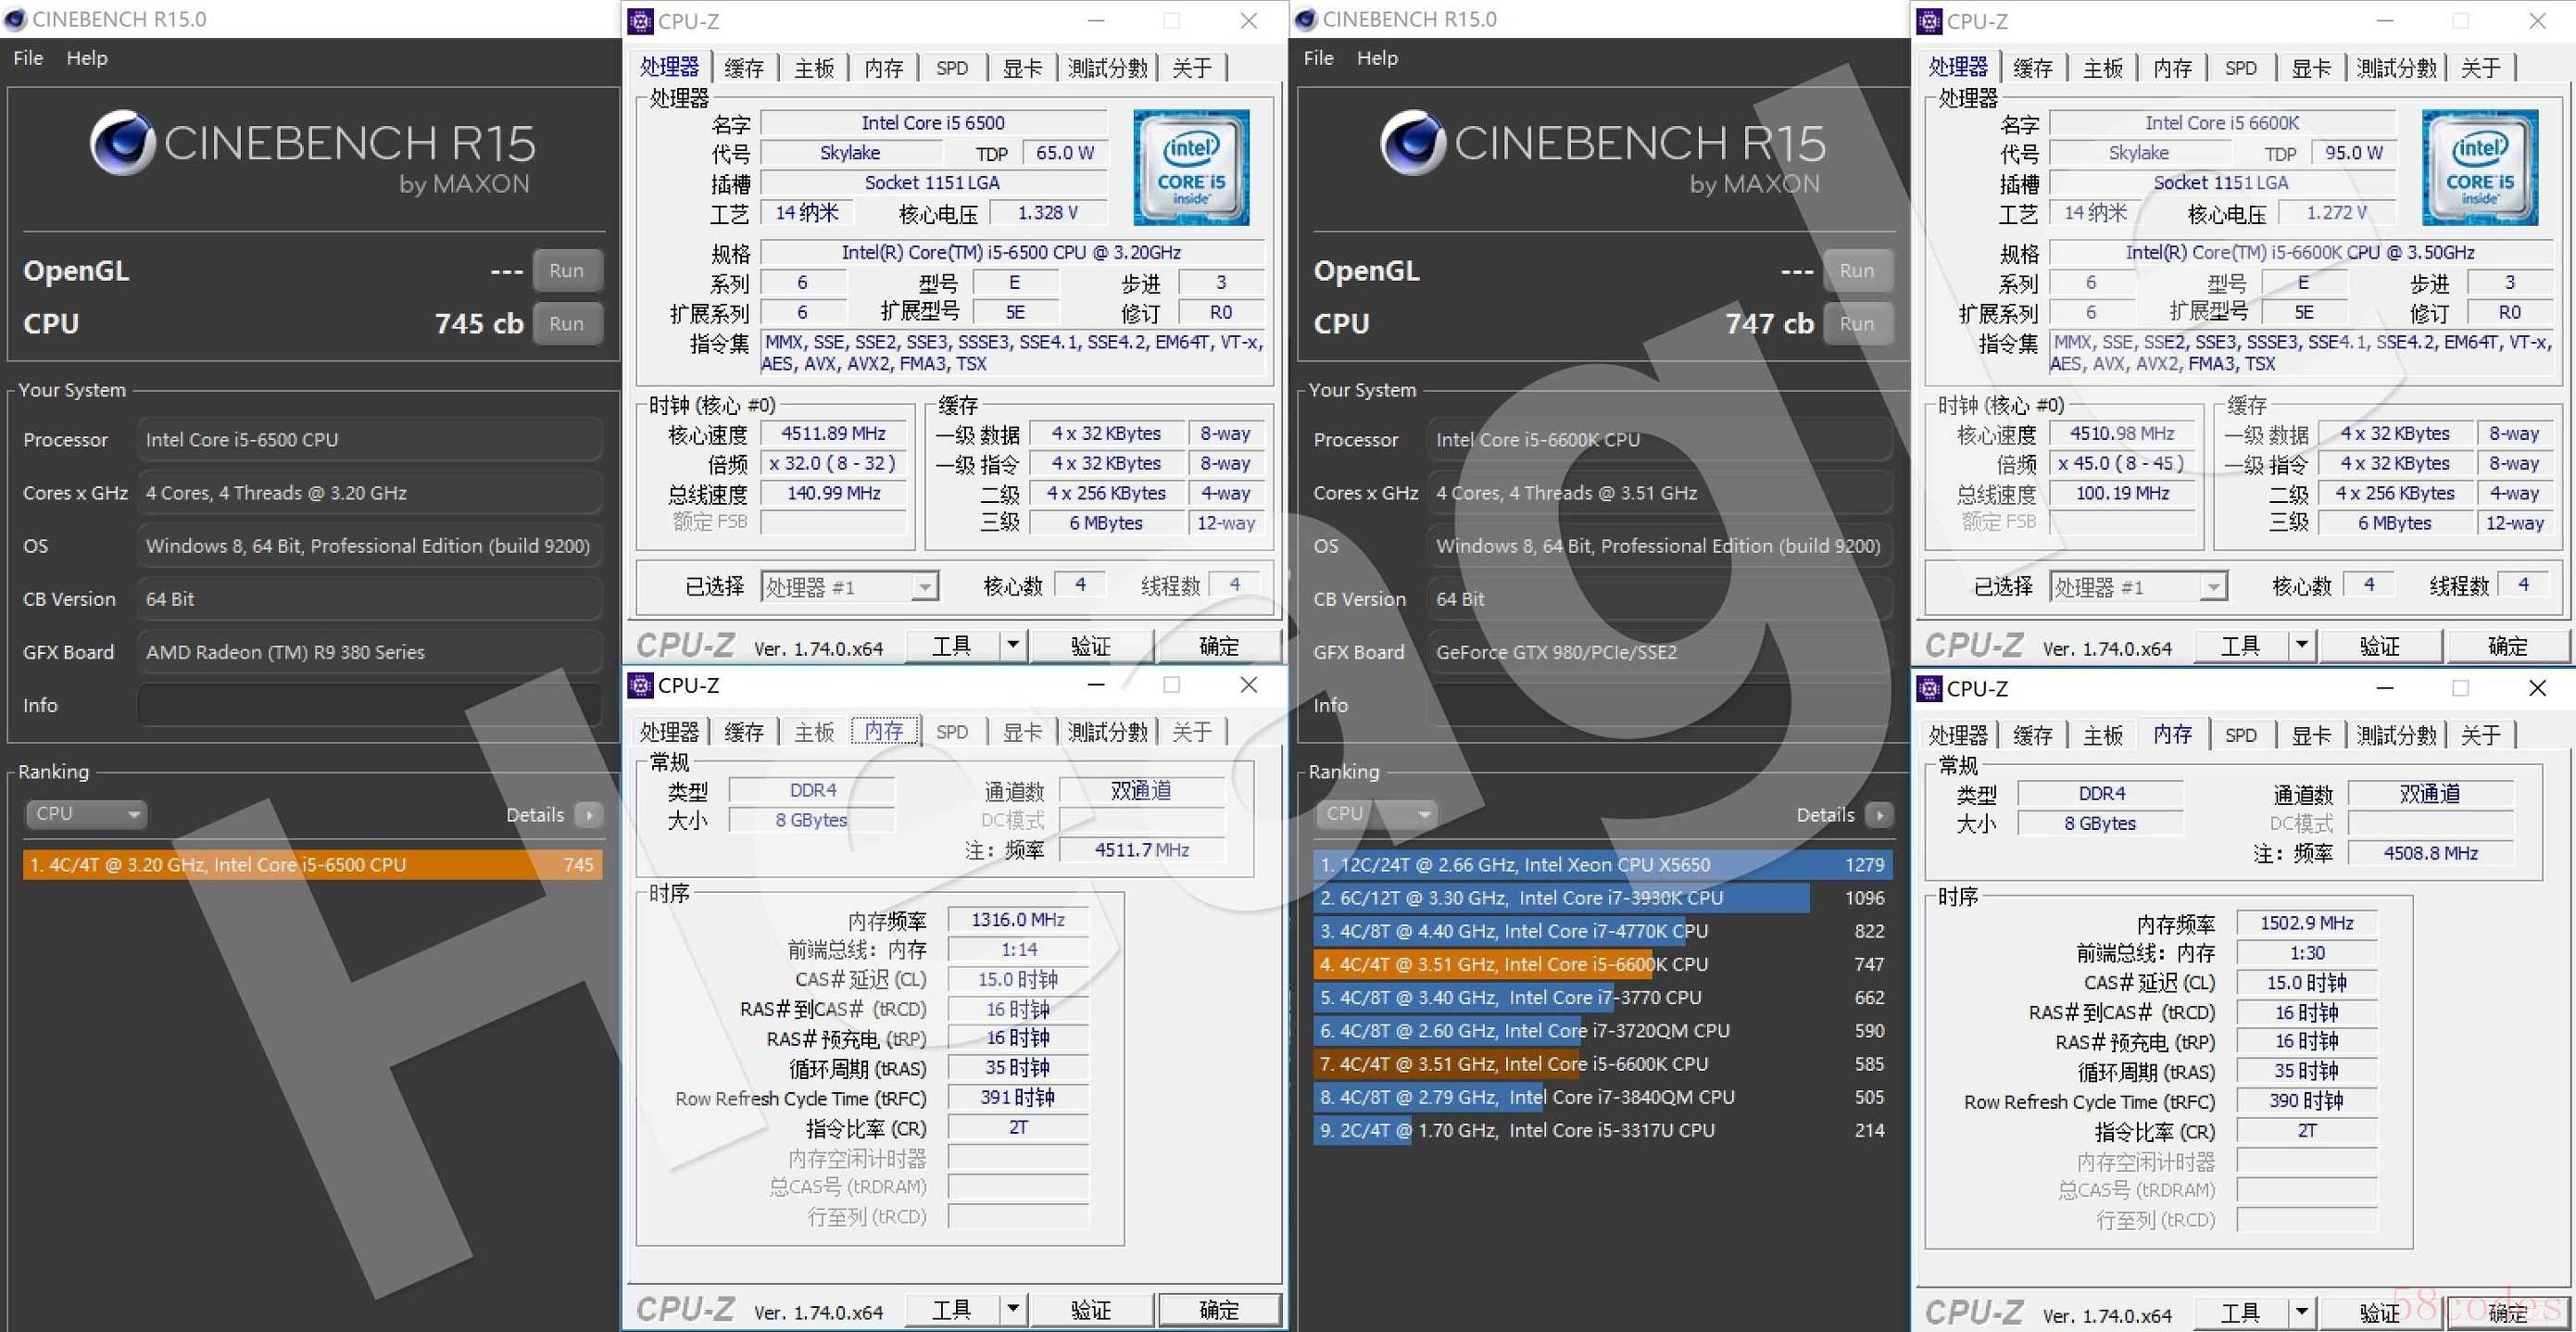Select ranking row Intel Core i5-6500 CPU 745
2576x1332 pixels.
(312, 865)
